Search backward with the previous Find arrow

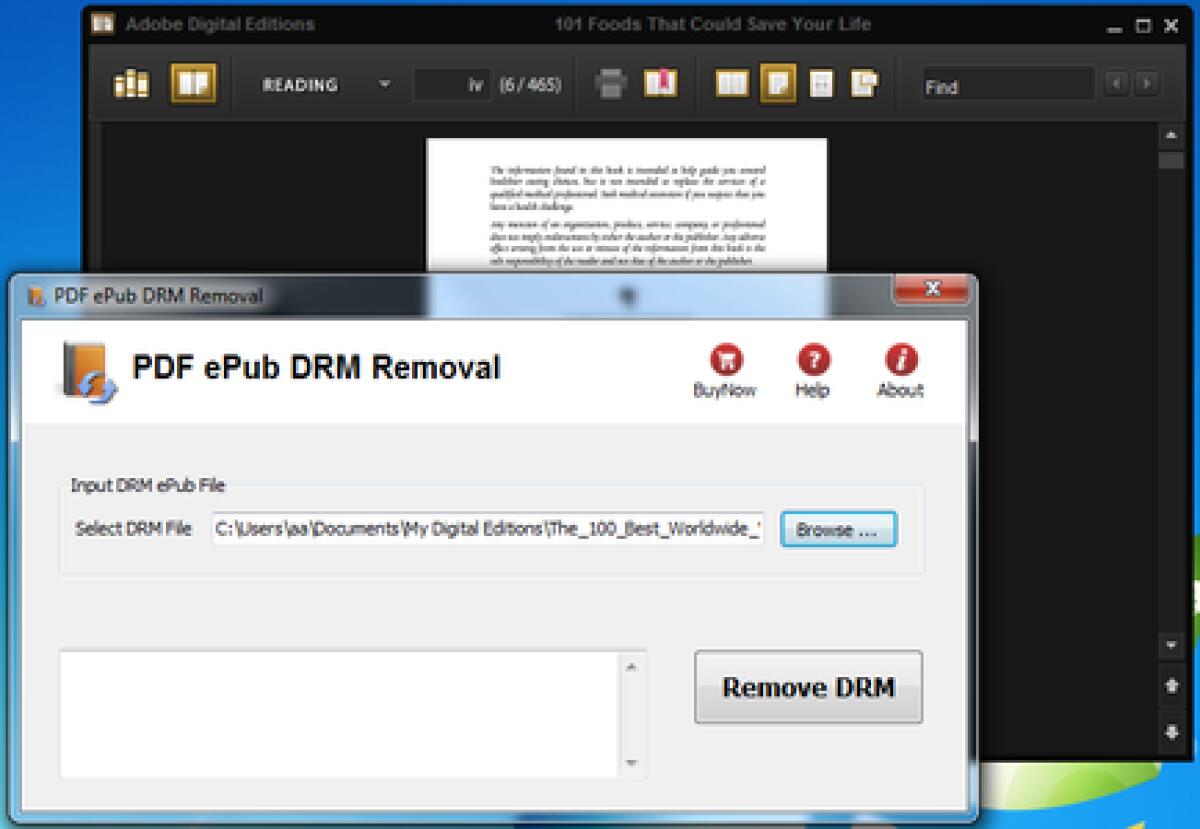click(1117, 85)
